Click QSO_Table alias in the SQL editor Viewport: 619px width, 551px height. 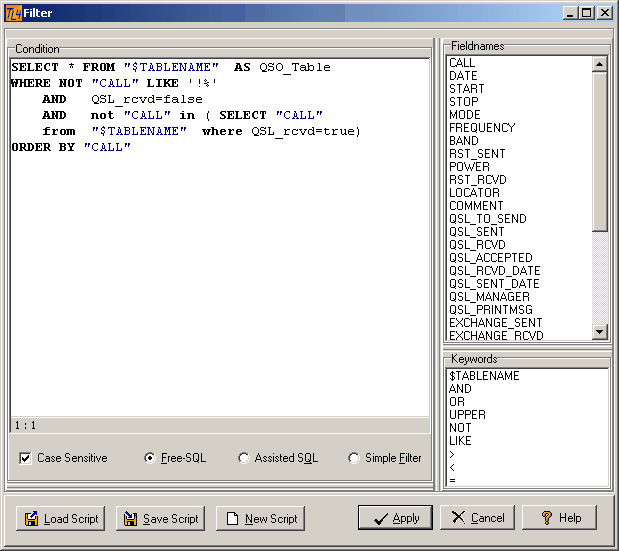pyautogui.click(x=295, y=67)
